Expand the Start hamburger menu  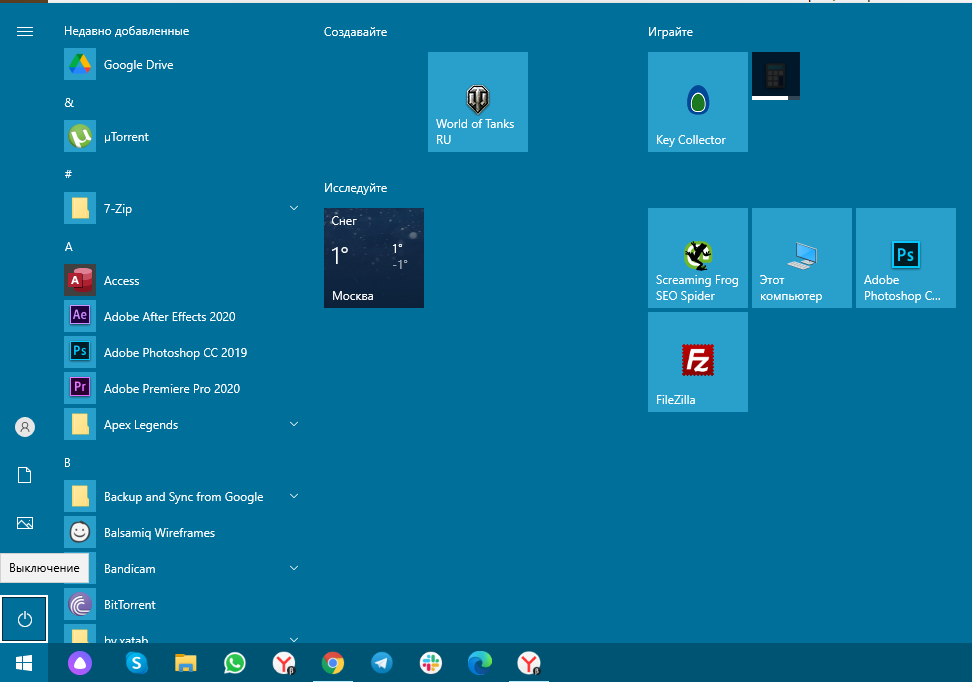click(25, 32)
